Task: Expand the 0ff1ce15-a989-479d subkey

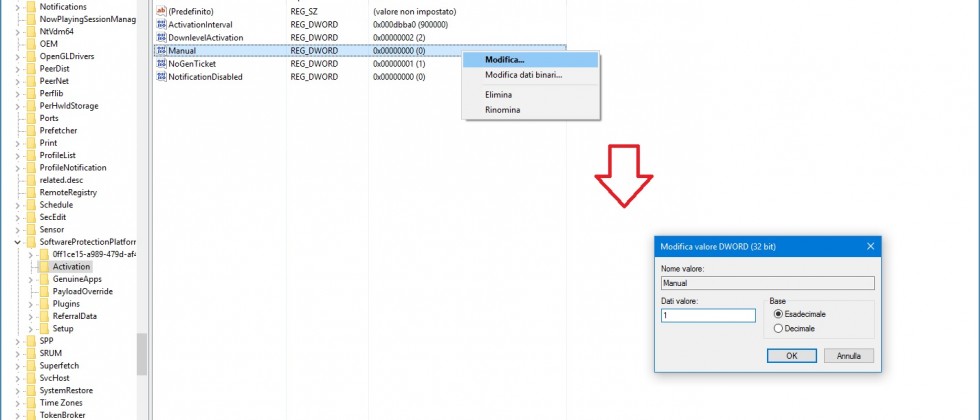Action: (x=31, y=254)
